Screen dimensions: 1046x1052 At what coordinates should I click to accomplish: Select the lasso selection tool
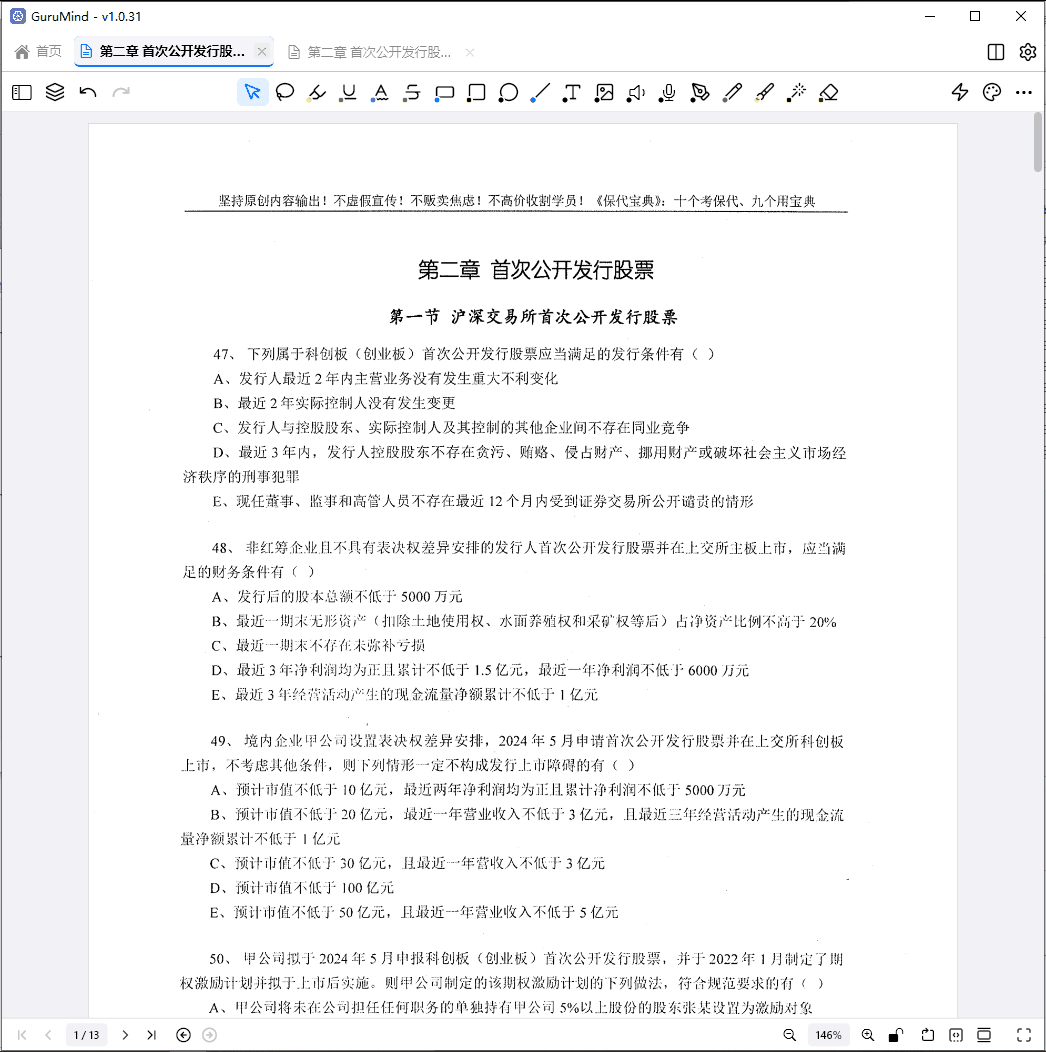(x=285, y=92)
